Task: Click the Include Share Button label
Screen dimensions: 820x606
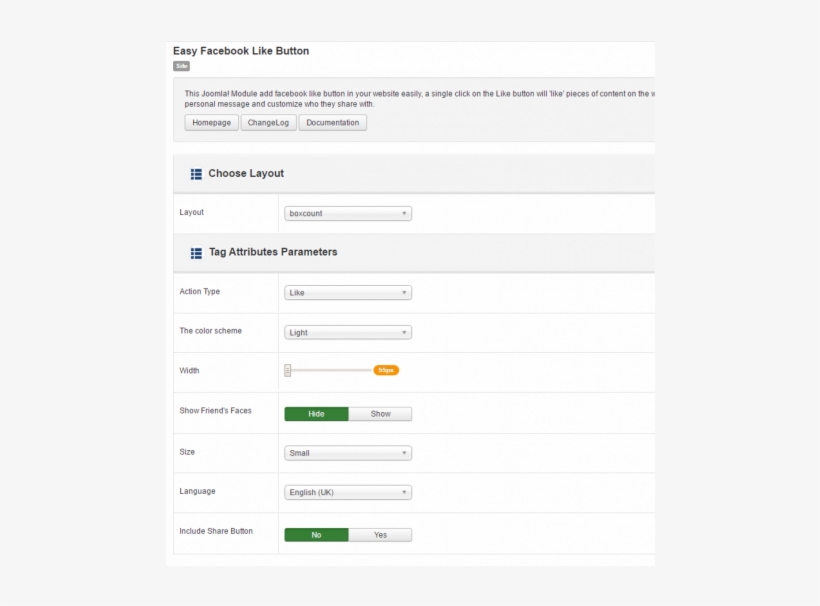Action: 216,531
